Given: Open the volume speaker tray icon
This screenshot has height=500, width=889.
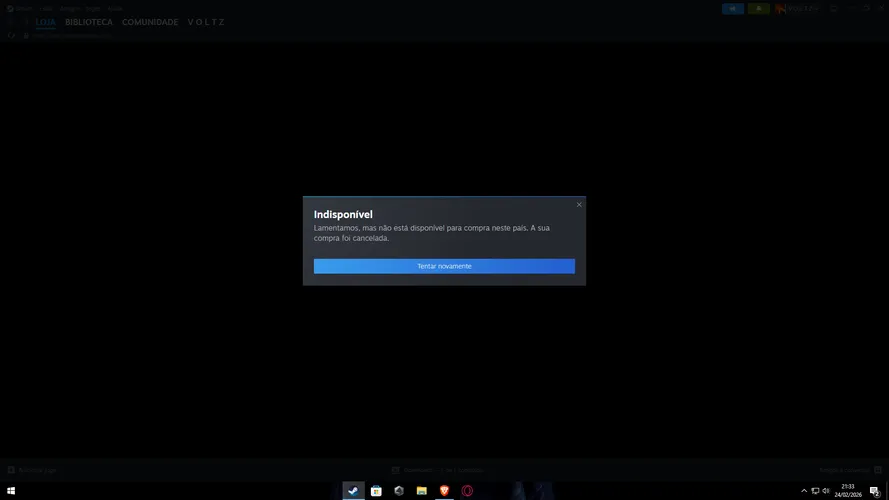Looking at the screenshot, I should [x=826, y=491].
